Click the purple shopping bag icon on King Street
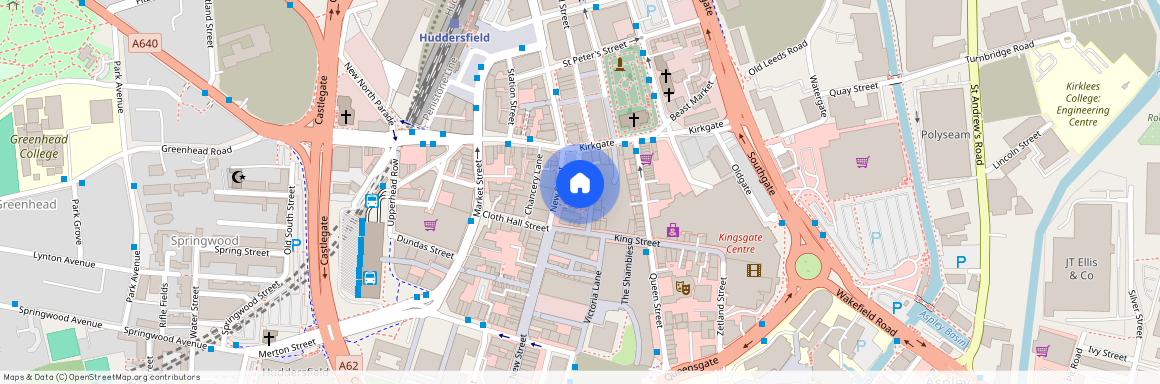Image resolution: width=1160 pixels, height=384 pixels. pos(672,230)
